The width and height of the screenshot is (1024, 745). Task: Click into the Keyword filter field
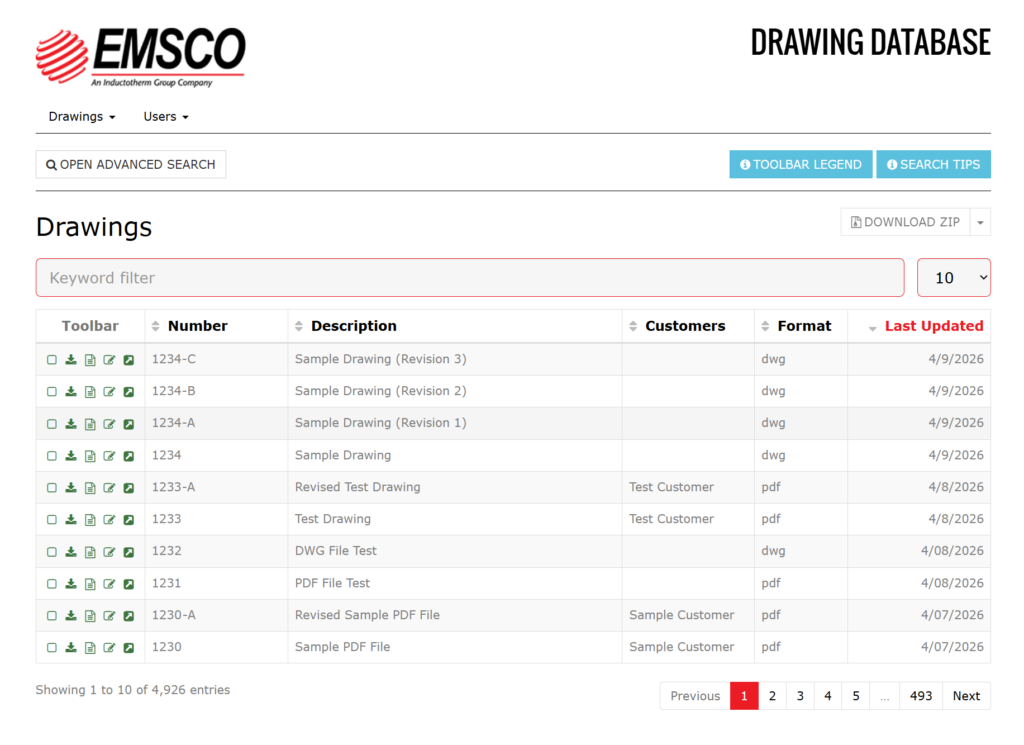[x=470, y=278]
